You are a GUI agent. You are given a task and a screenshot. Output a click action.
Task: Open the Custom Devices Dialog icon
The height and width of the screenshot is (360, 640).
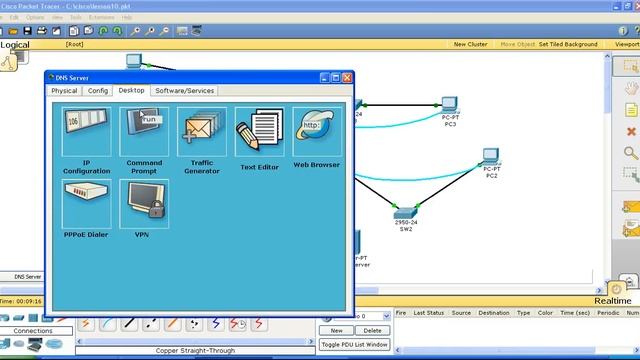point(197,31)
